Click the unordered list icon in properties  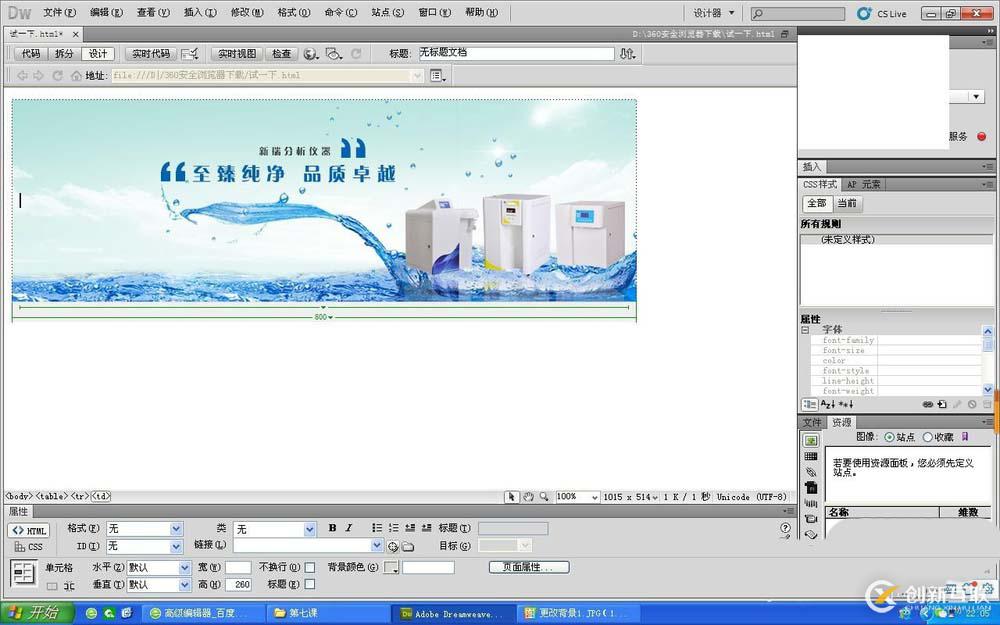tap(377, 528)
